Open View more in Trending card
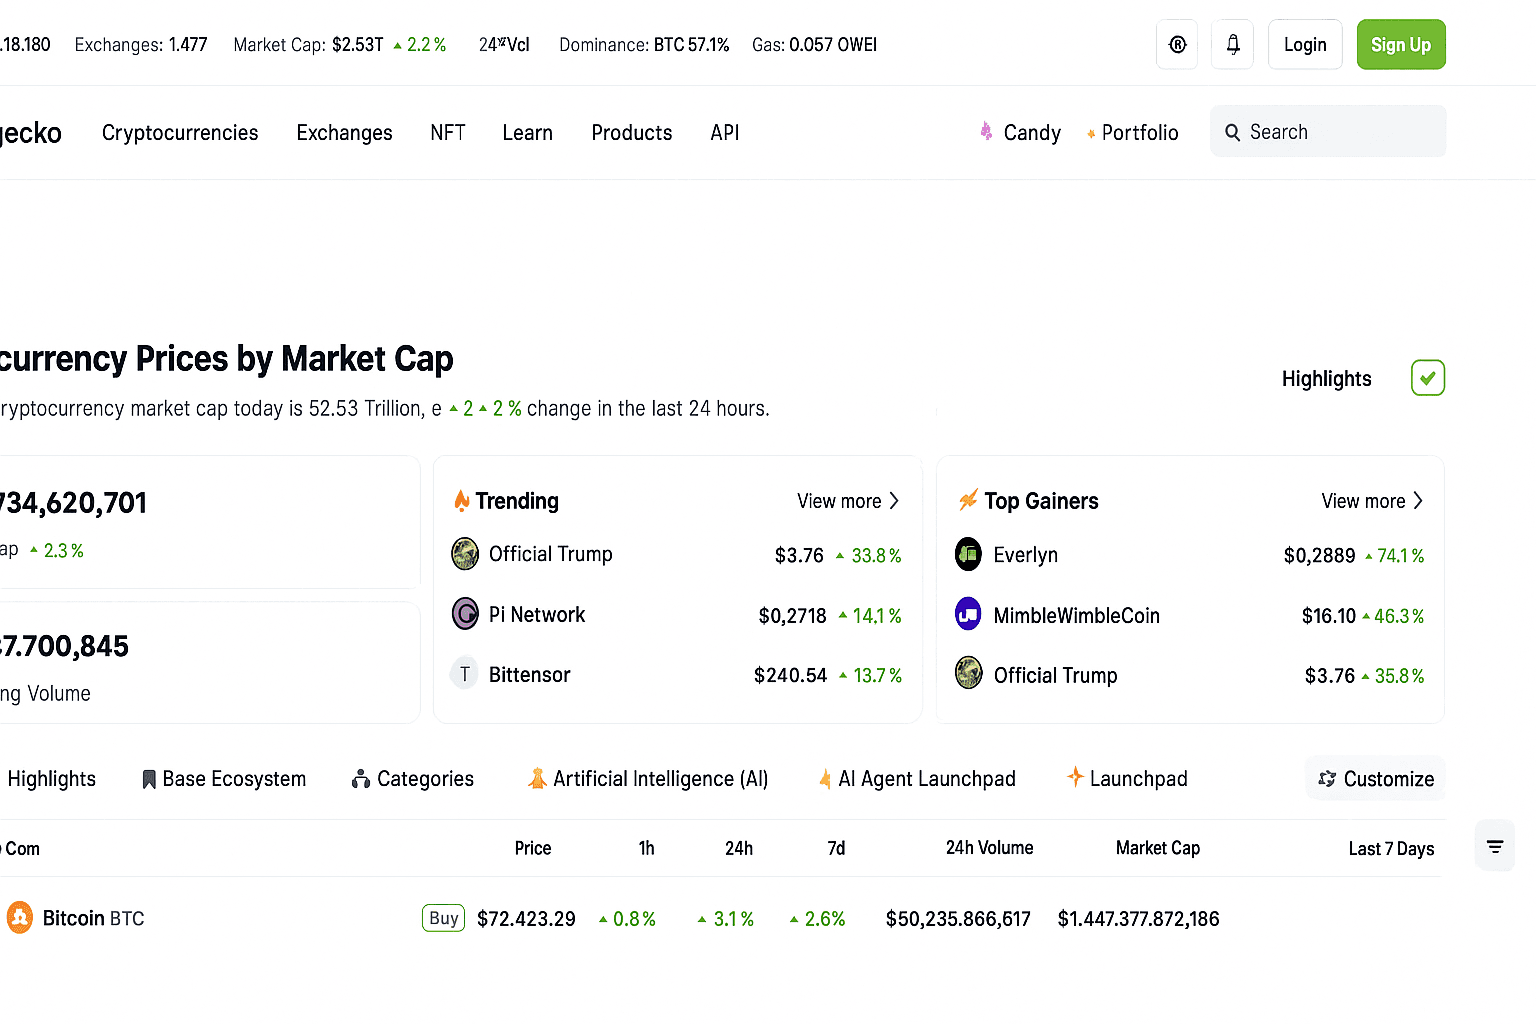The image size is (1536, 1024). click(x=839, y=501)
